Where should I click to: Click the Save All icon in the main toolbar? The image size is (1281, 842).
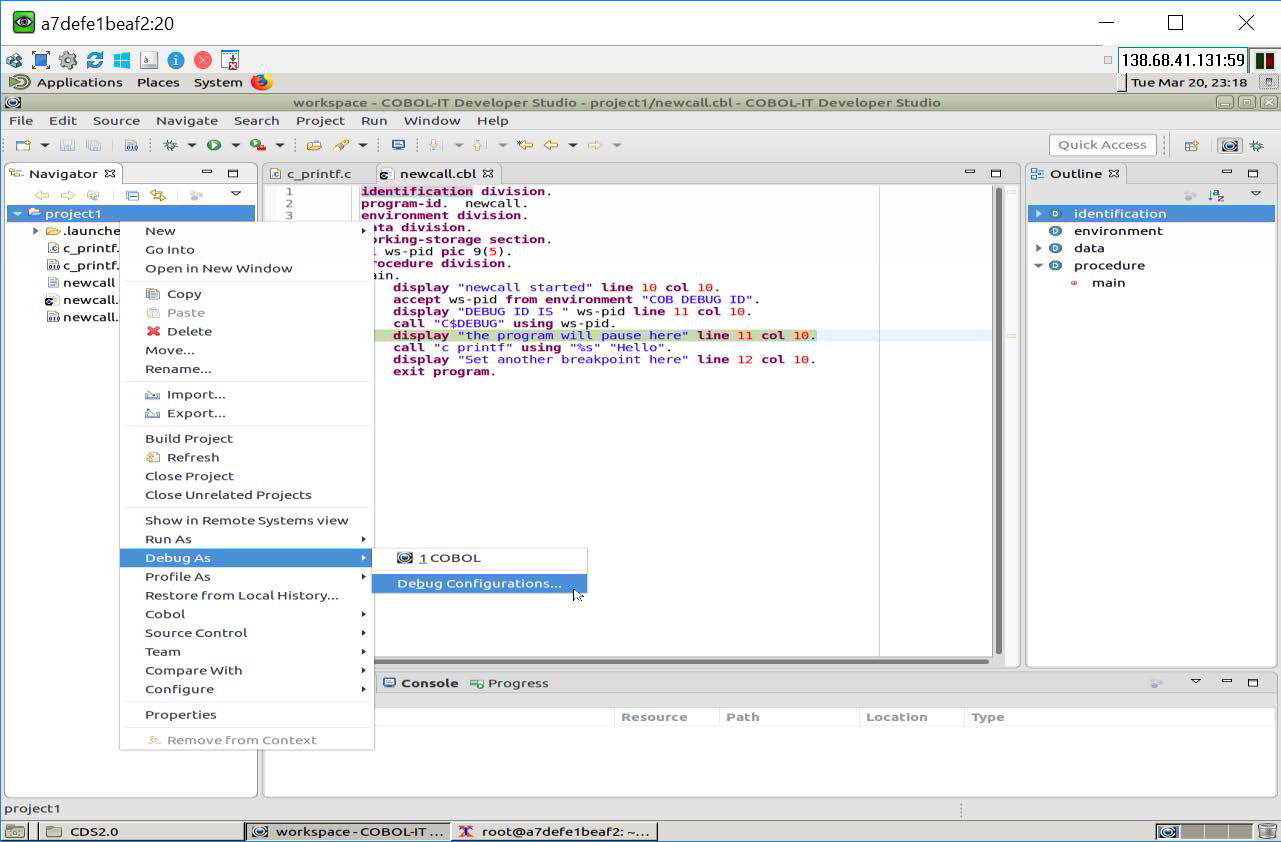coord(94,144)
